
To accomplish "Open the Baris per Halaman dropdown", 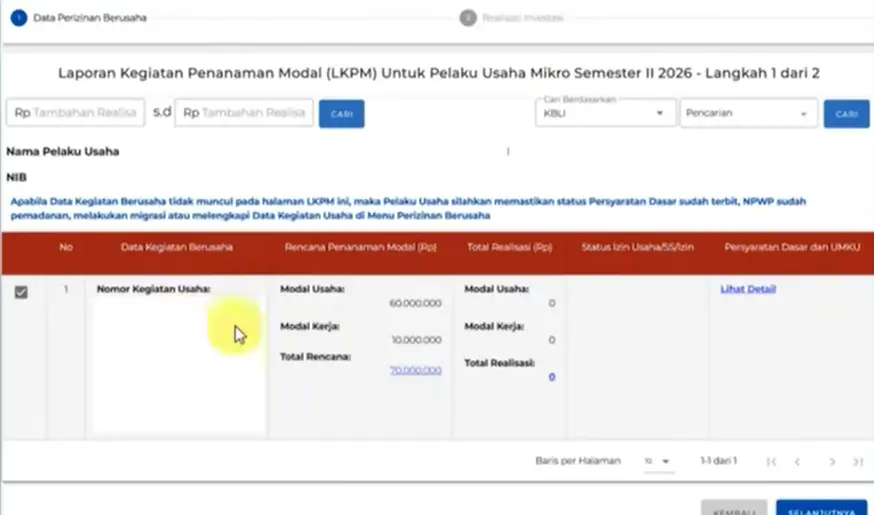I will tap(658, 461).
